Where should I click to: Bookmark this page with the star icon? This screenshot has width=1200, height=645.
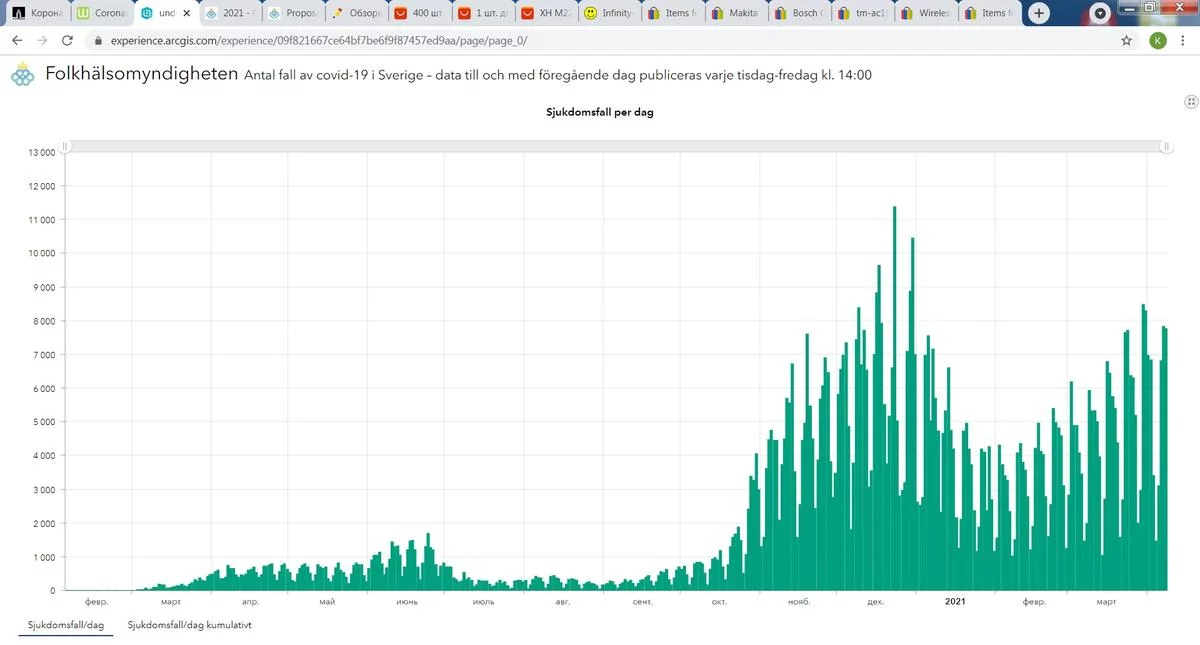pyautogui.click(x=1127, y=41)
